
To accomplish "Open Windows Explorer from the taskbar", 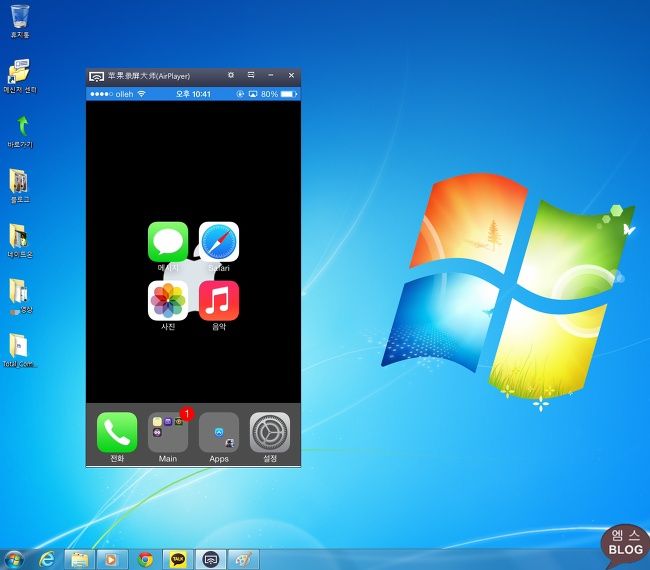I will (x=80, y=560).
